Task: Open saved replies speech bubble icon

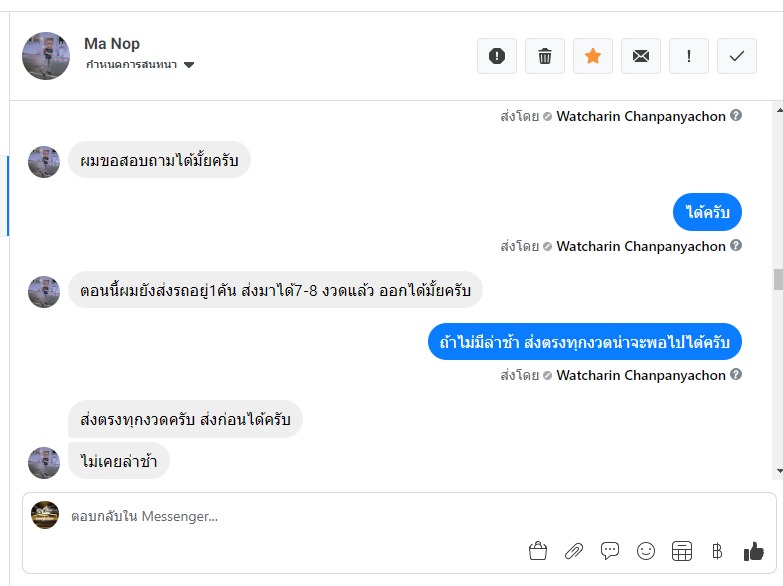Action: tap(610, 551)
